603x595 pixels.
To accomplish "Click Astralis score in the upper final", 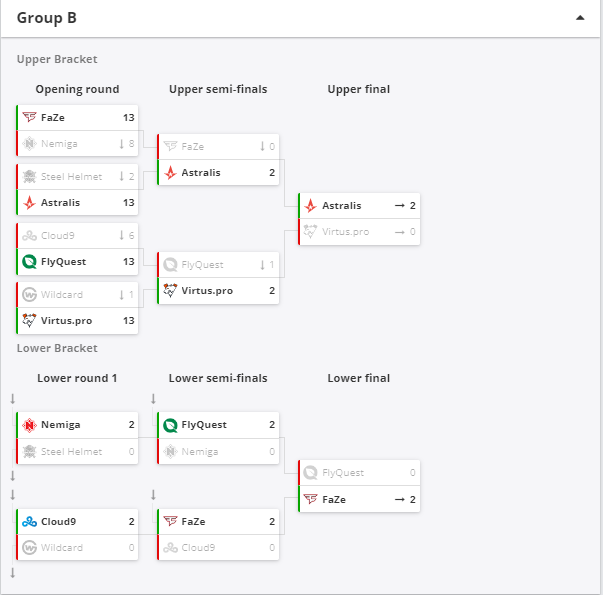I will 412,206.
